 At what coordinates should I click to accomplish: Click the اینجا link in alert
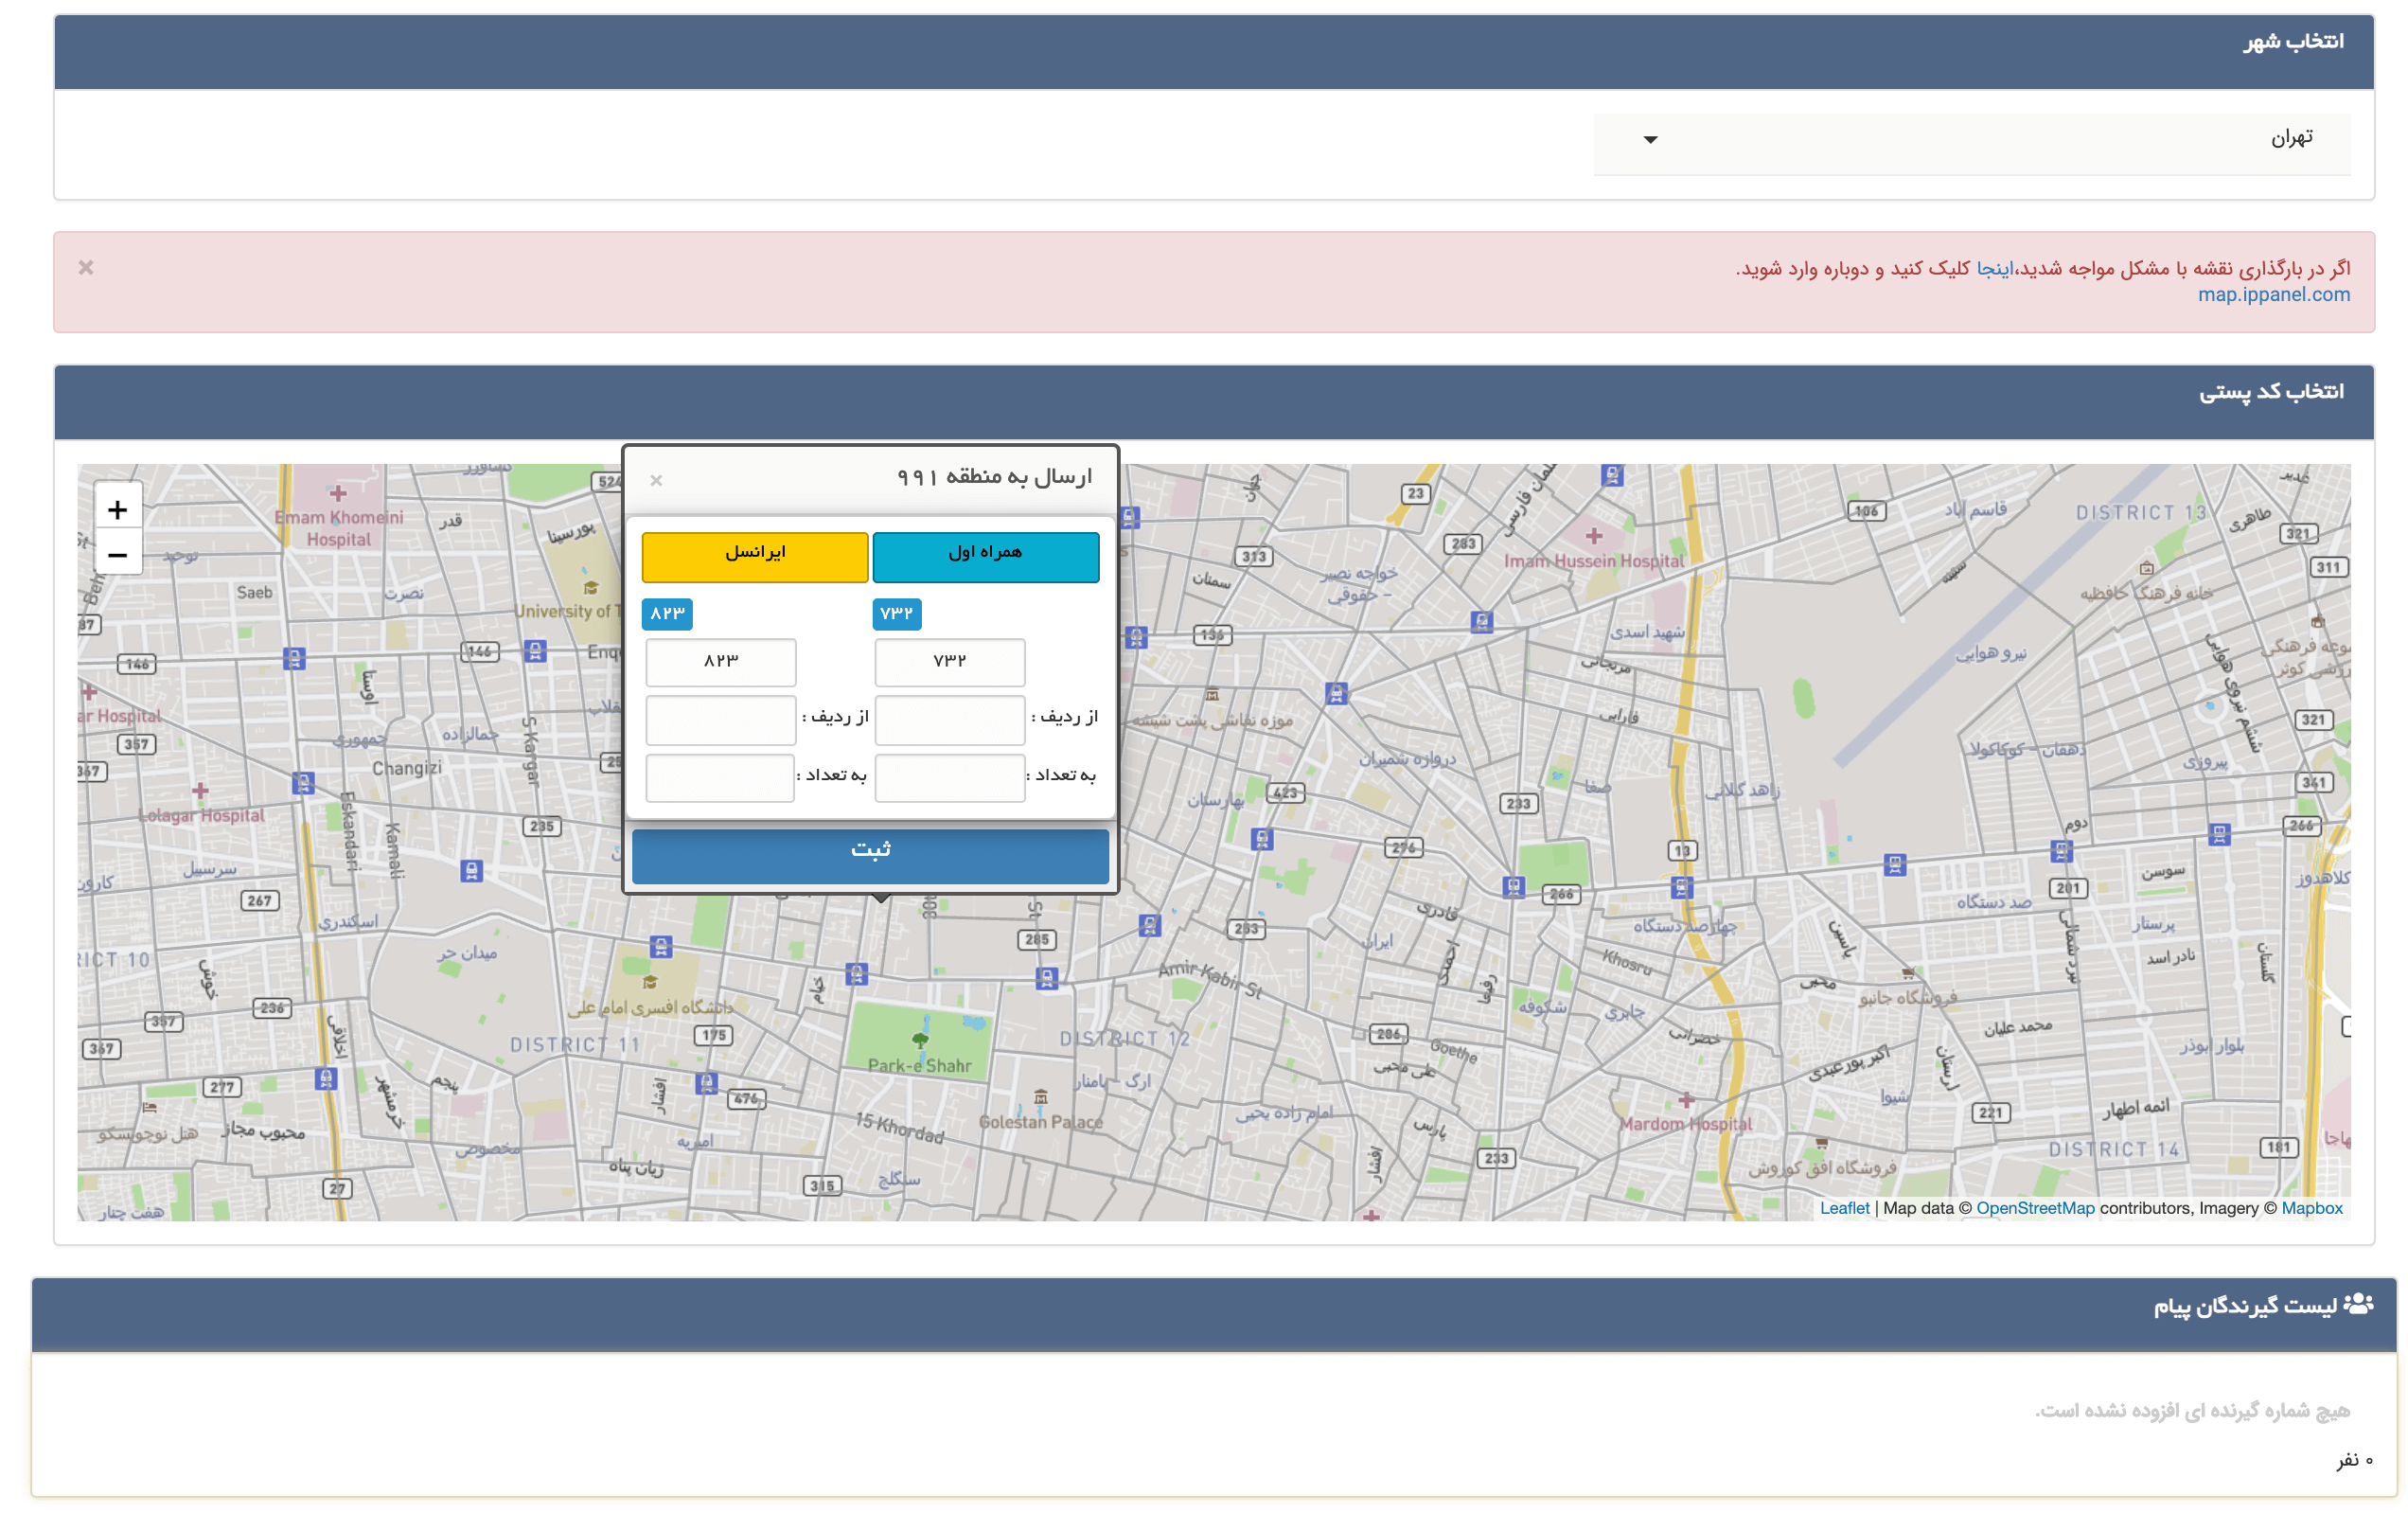click(1993, 268)
